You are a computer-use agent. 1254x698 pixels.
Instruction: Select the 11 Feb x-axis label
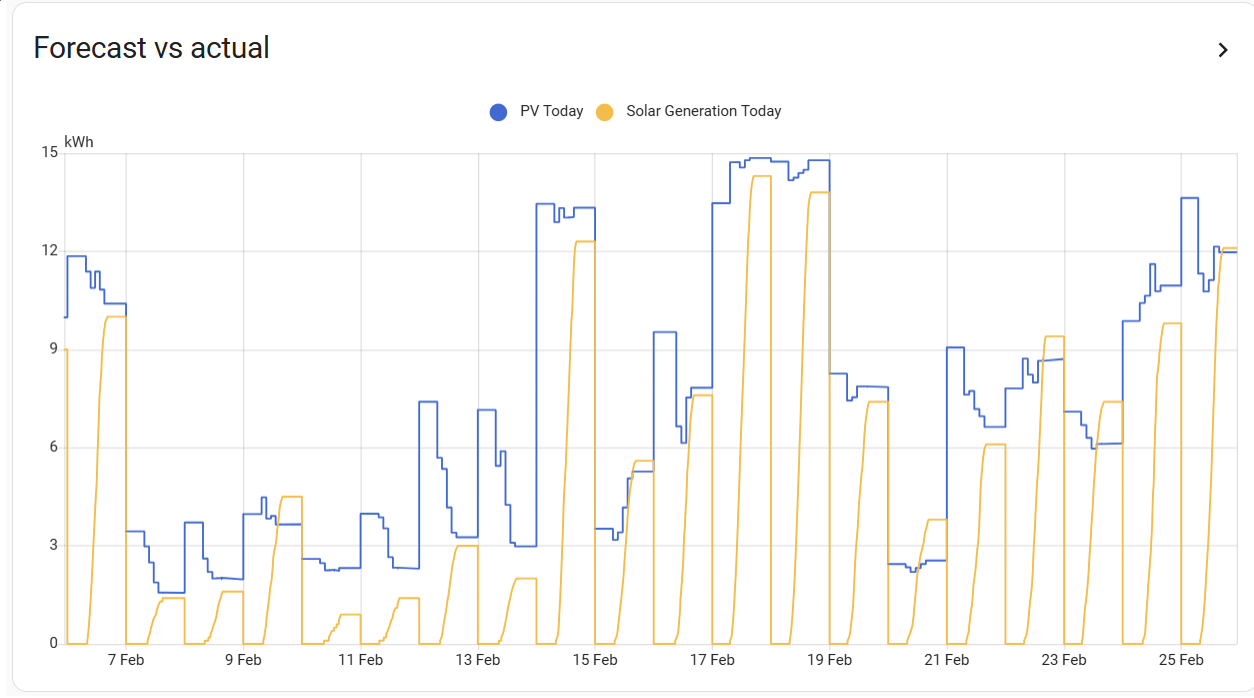pos(360,660)
